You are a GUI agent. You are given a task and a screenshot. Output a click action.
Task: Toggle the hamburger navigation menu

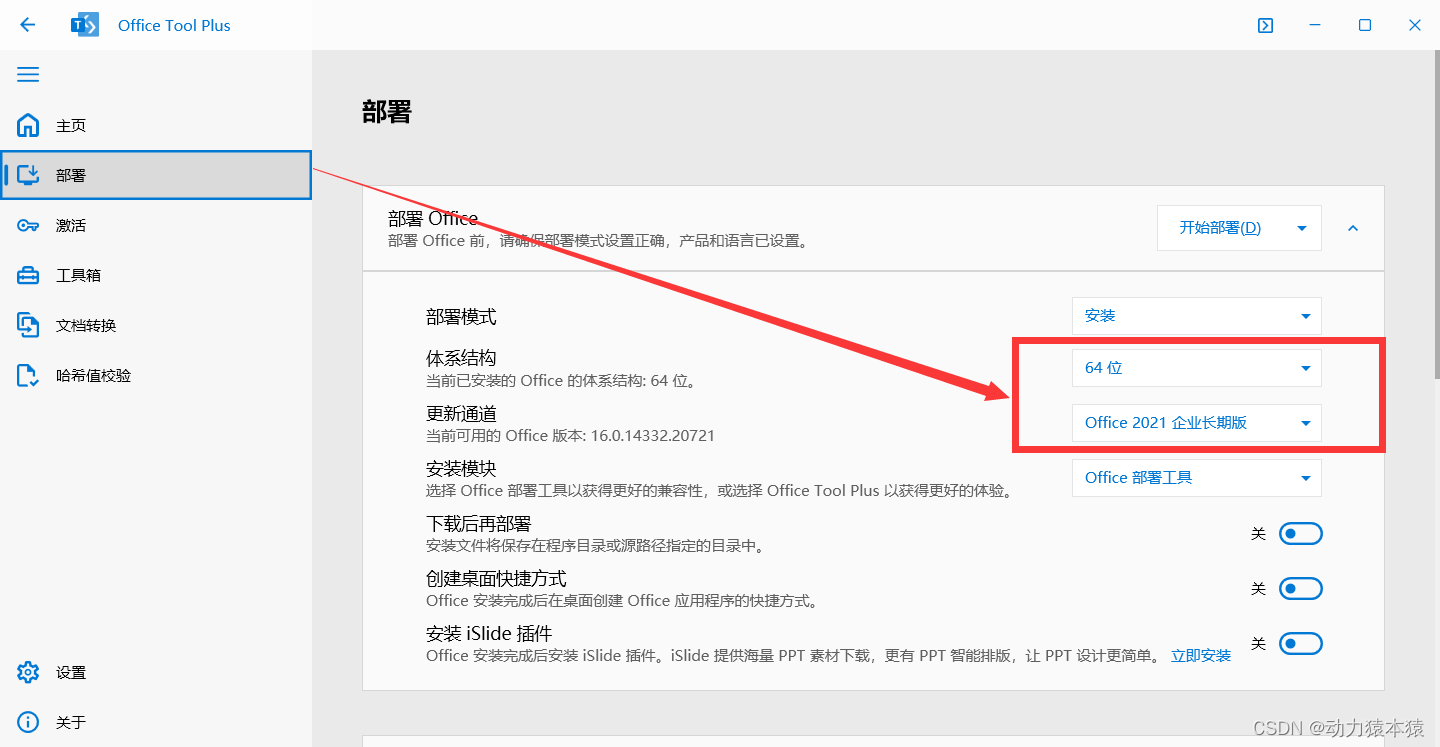pyautogui.click(x=28, y=75)
